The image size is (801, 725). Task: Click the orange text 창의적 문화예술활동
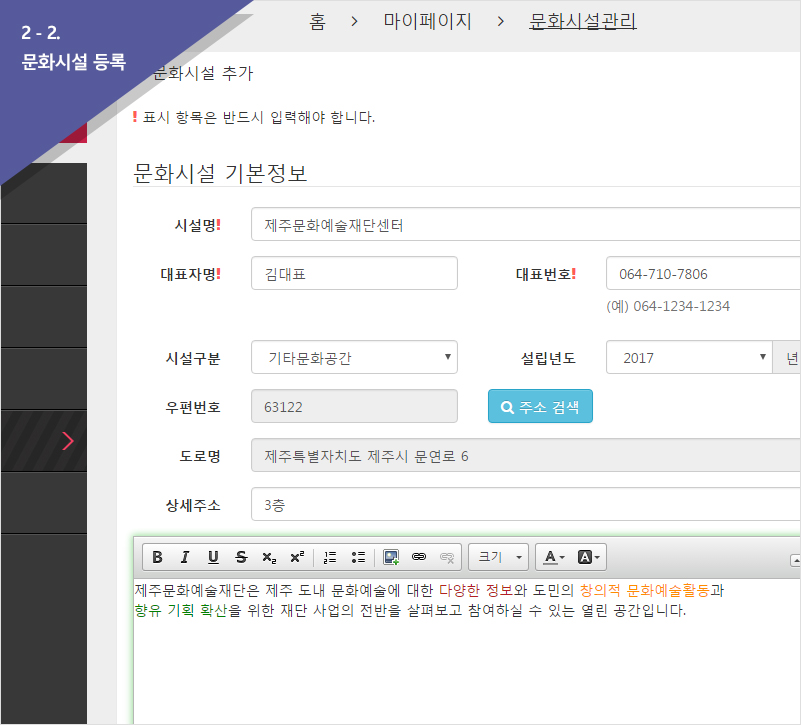[645, 591]
